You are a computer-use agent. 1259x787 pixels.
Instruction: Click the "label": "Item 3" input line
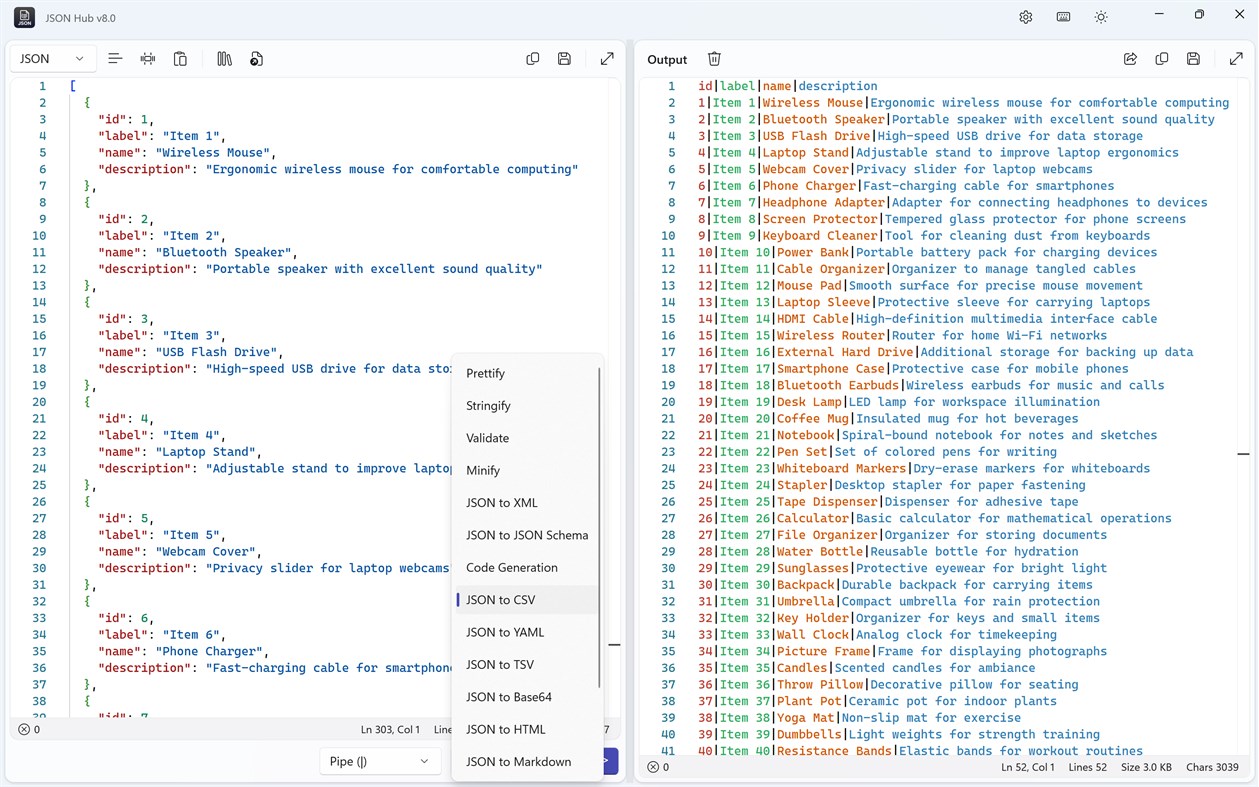point(162,335)
